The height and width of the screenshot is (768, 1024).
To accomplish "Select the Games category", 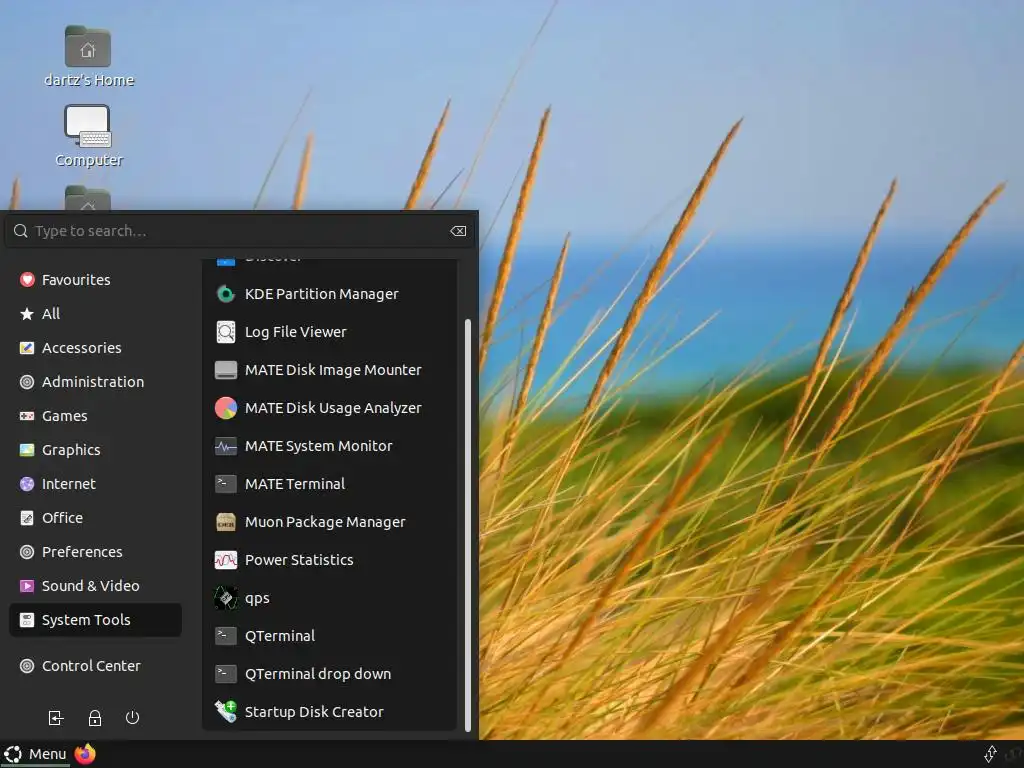I will coord(95,415).
